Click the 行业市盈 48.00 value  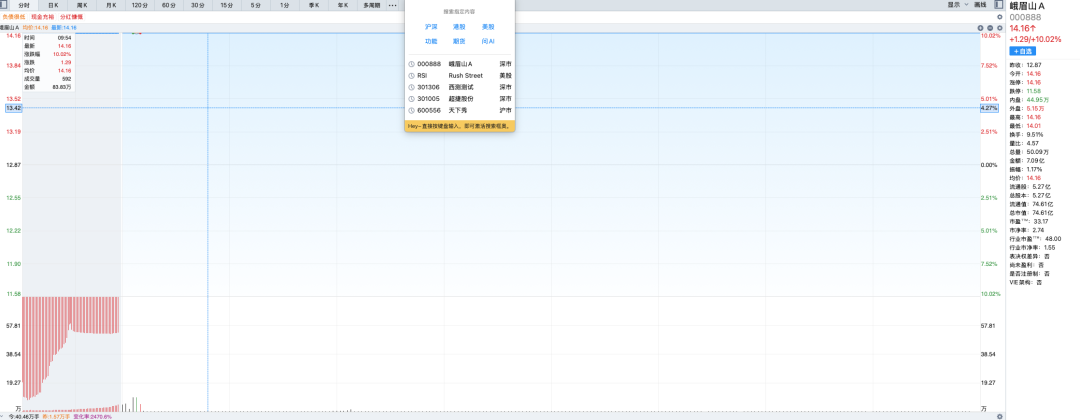coord(1053,238)
